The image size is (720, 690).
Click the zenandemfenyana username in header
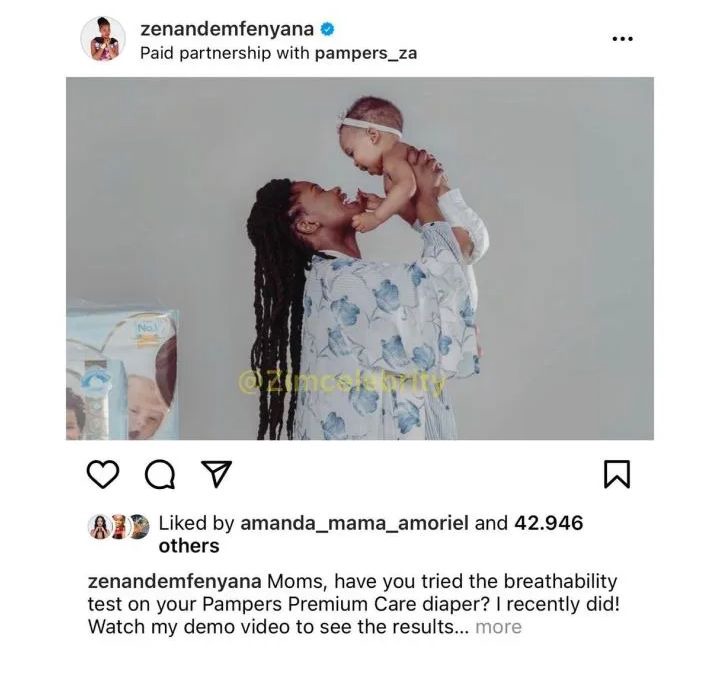[x=227, y=29]
